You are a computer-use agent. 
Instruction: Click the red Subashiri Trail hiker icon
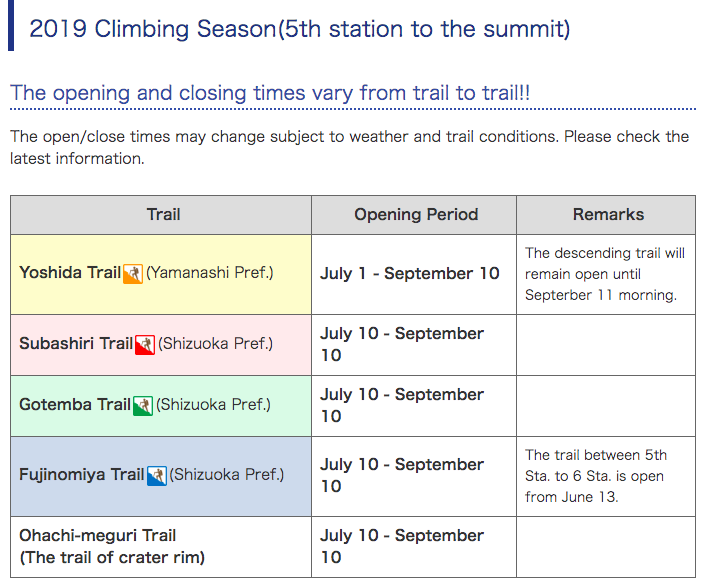(145, 344)
